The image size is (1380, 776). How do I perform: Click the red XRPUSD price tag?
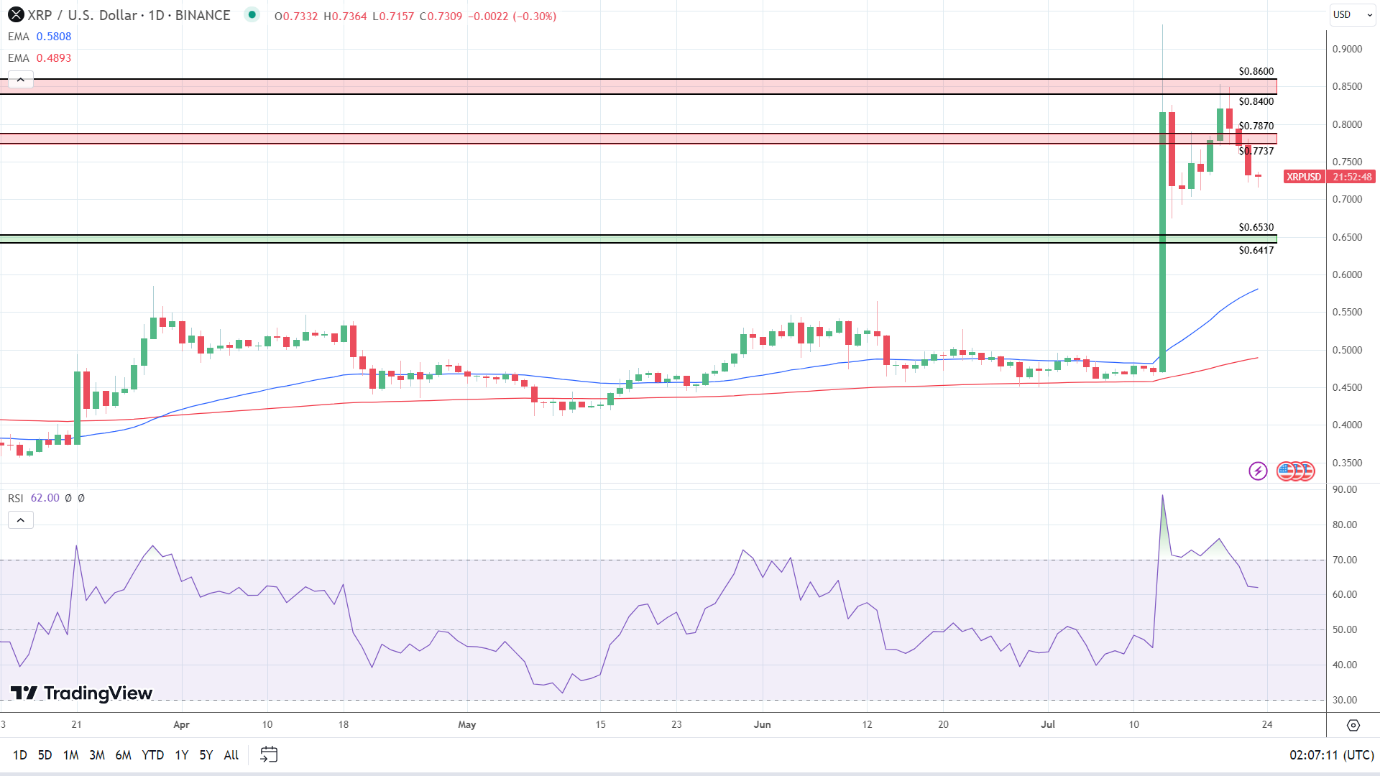pos(1304,177)
